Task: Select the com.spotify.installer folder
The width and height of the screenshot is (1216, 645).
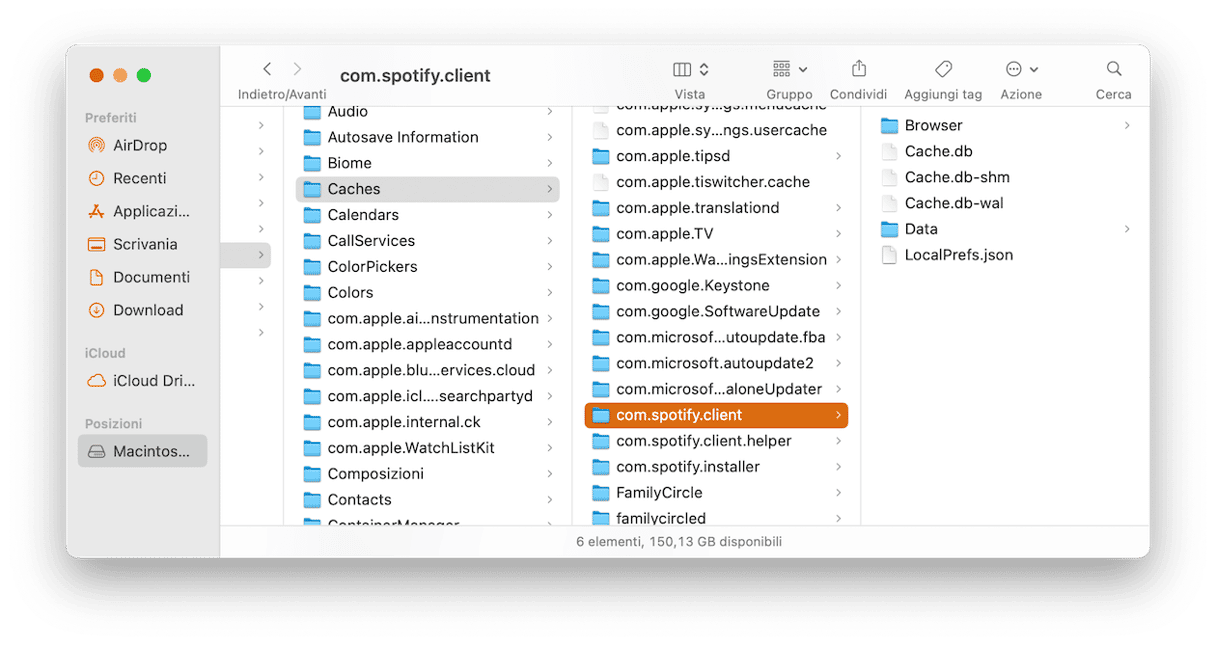Action: pyautogui.click(x=716, y=467)
